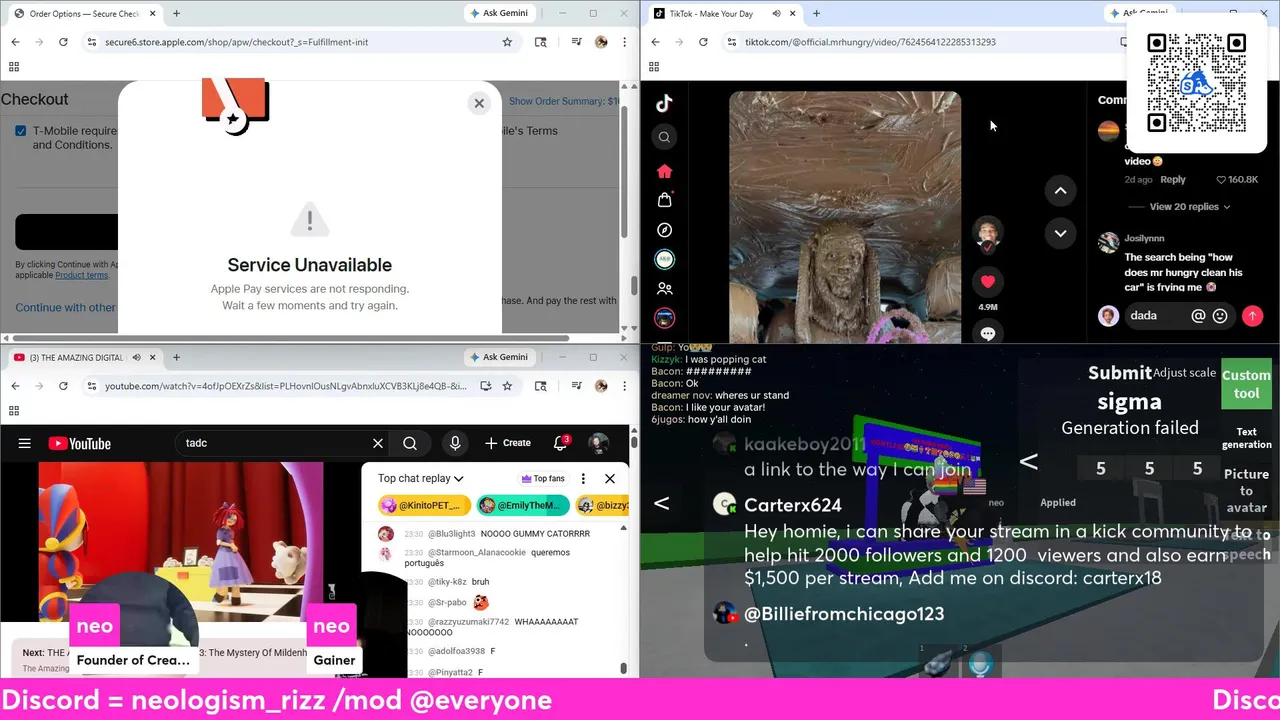Screen dimensions: 1280x720
Task: Select @KinitoPET chip in chat
Action: click(x=424, y=505)
